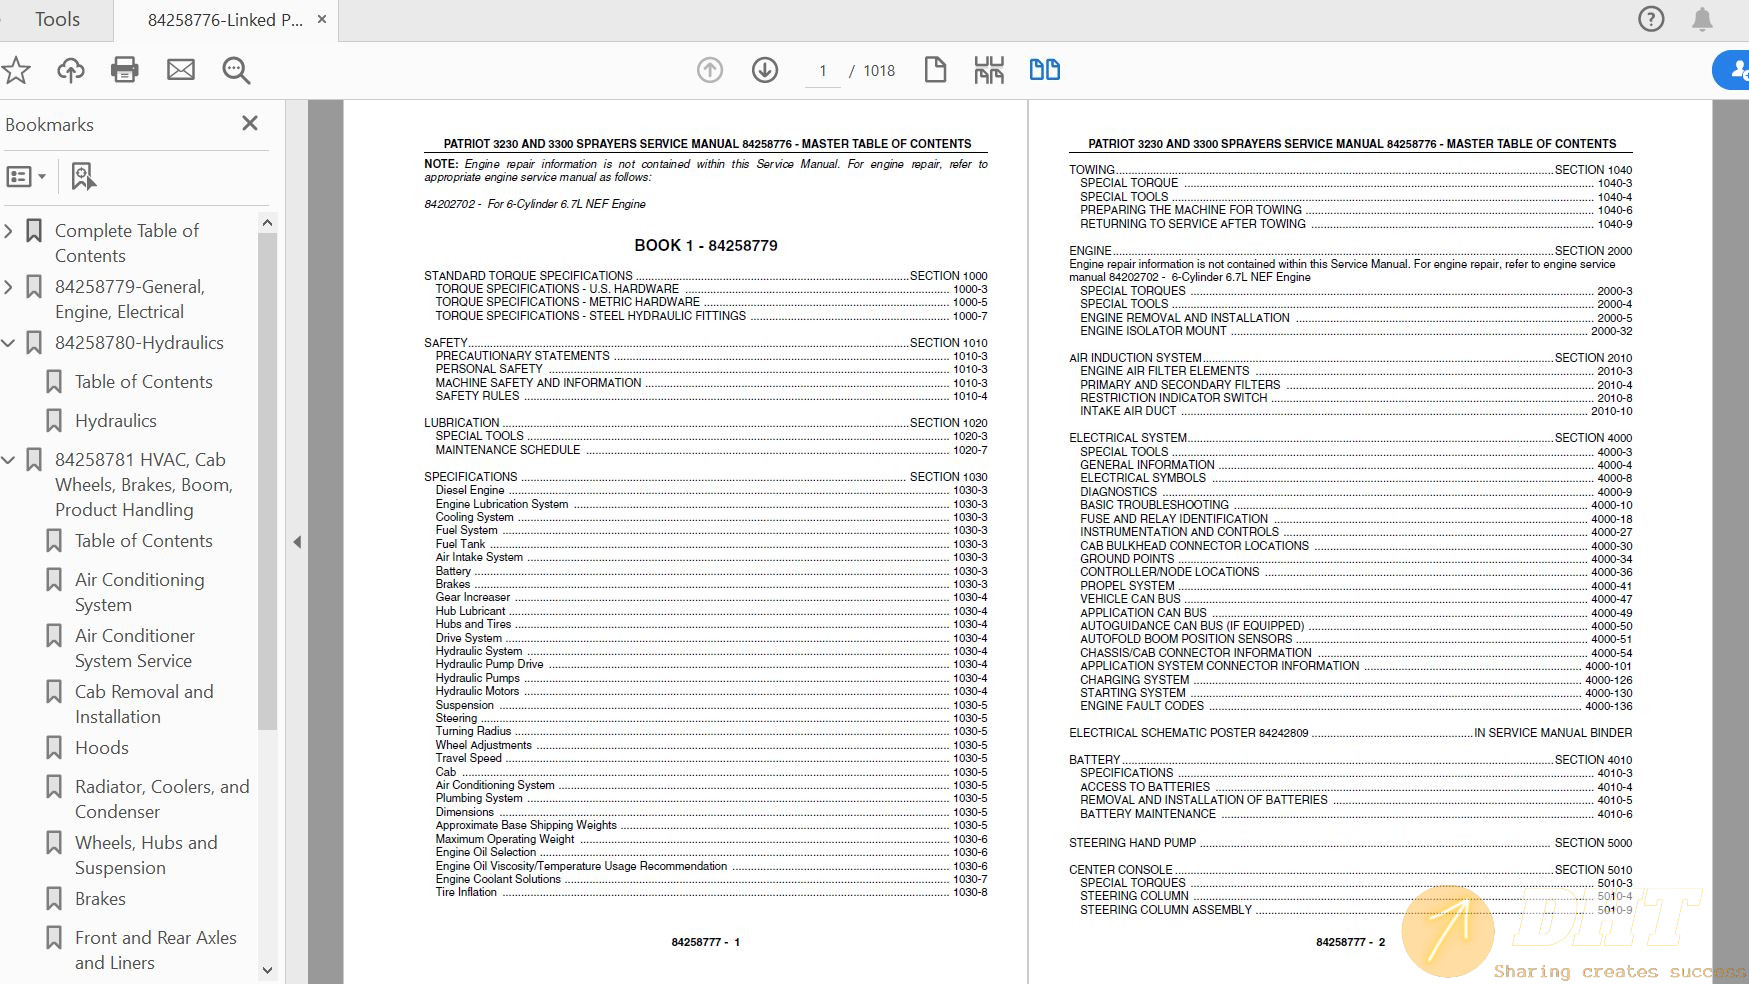Select the 84258776-Linked document tab
This screenshot has width=1749, height=984.
click(x=225, y=20)
